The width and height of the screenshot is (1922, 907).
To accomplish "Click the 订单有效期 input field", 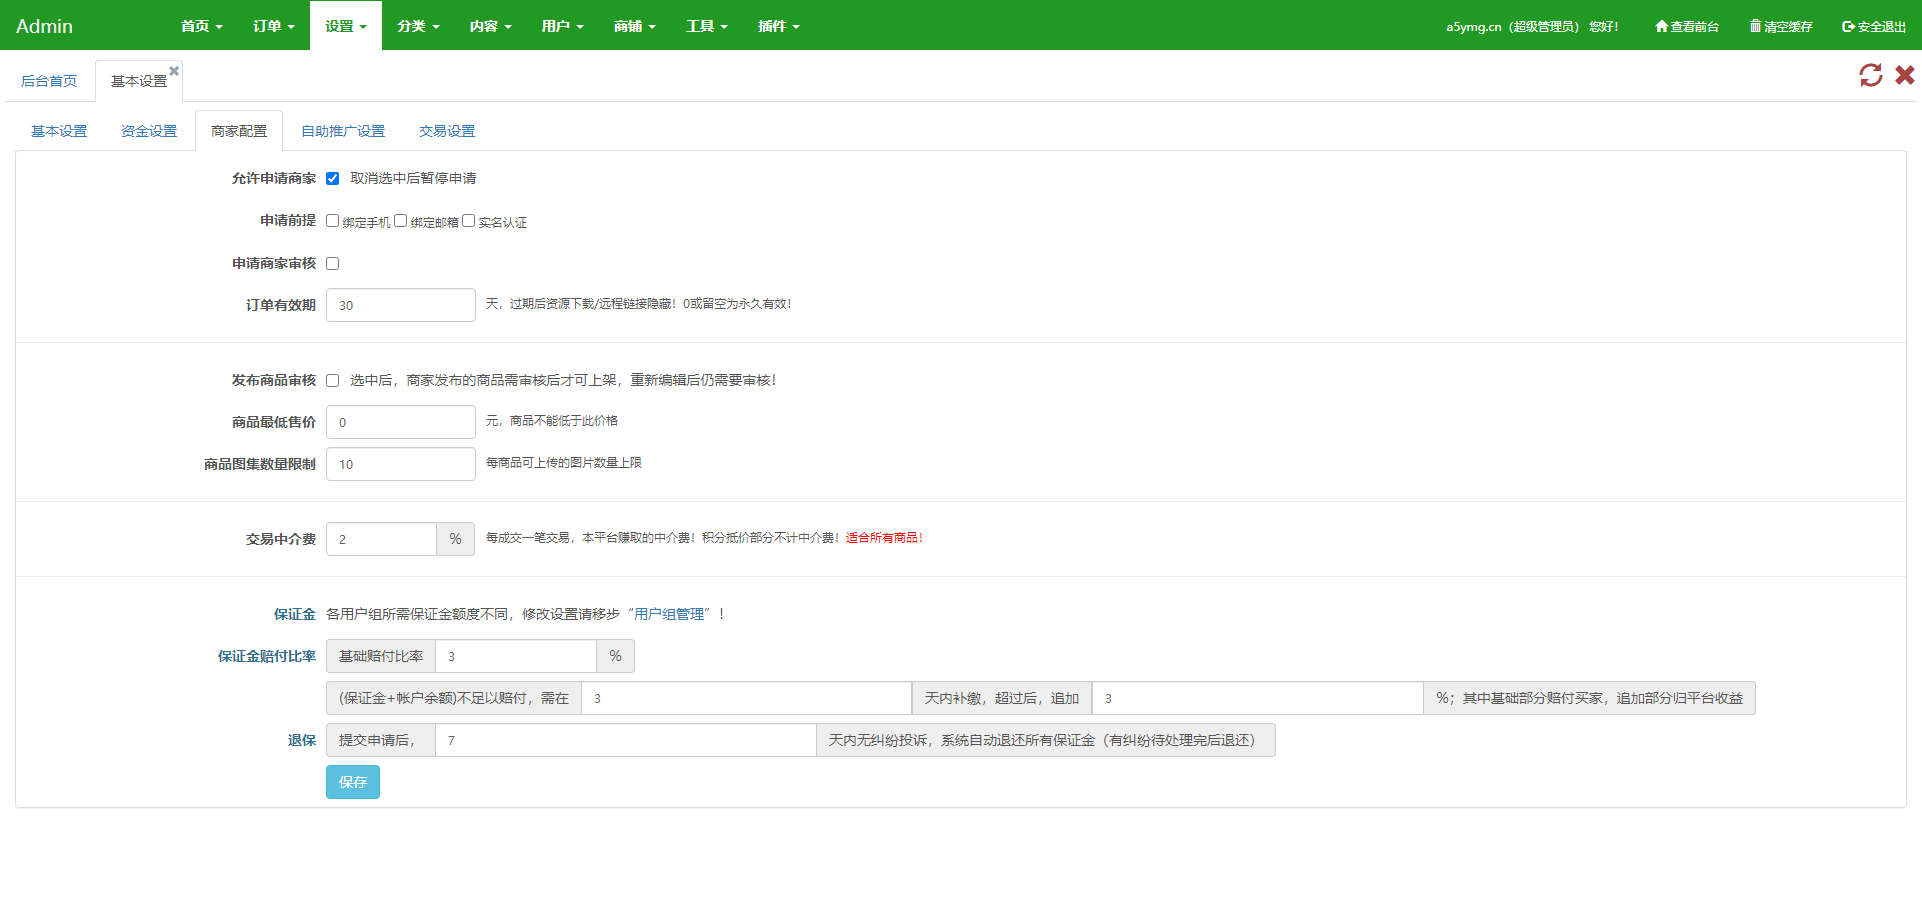I will 400,305.
